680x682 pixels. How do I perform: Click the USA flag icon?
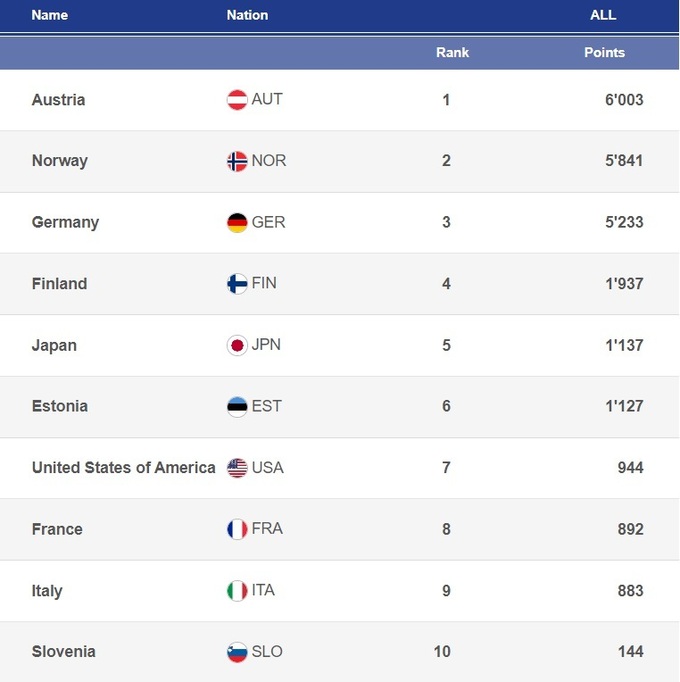(237, 468)
